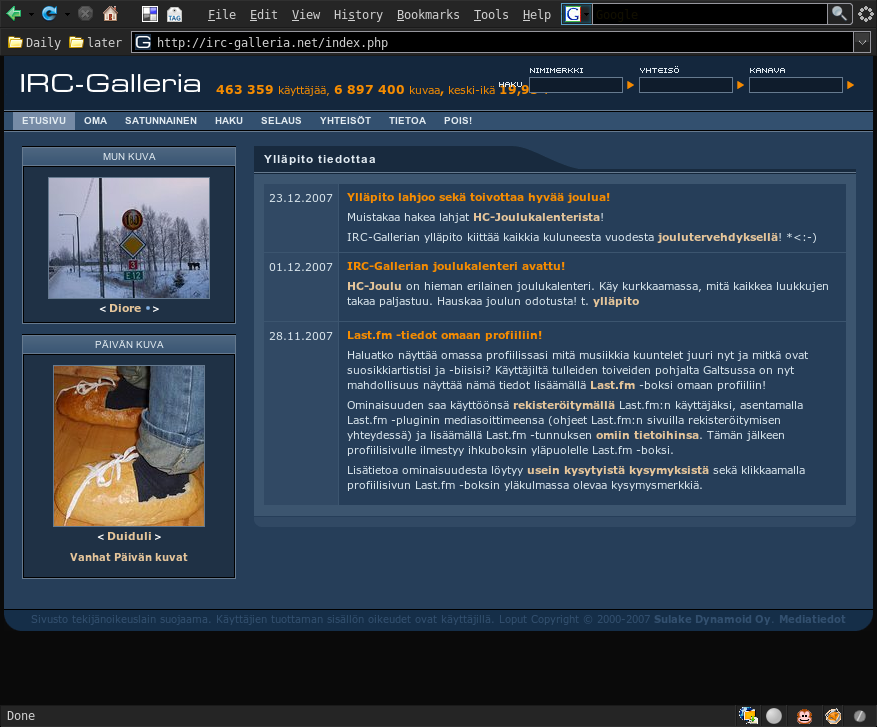Click the browser Back arrow button
The width and height of the screenshot is (877, 727).
(13, 14)
